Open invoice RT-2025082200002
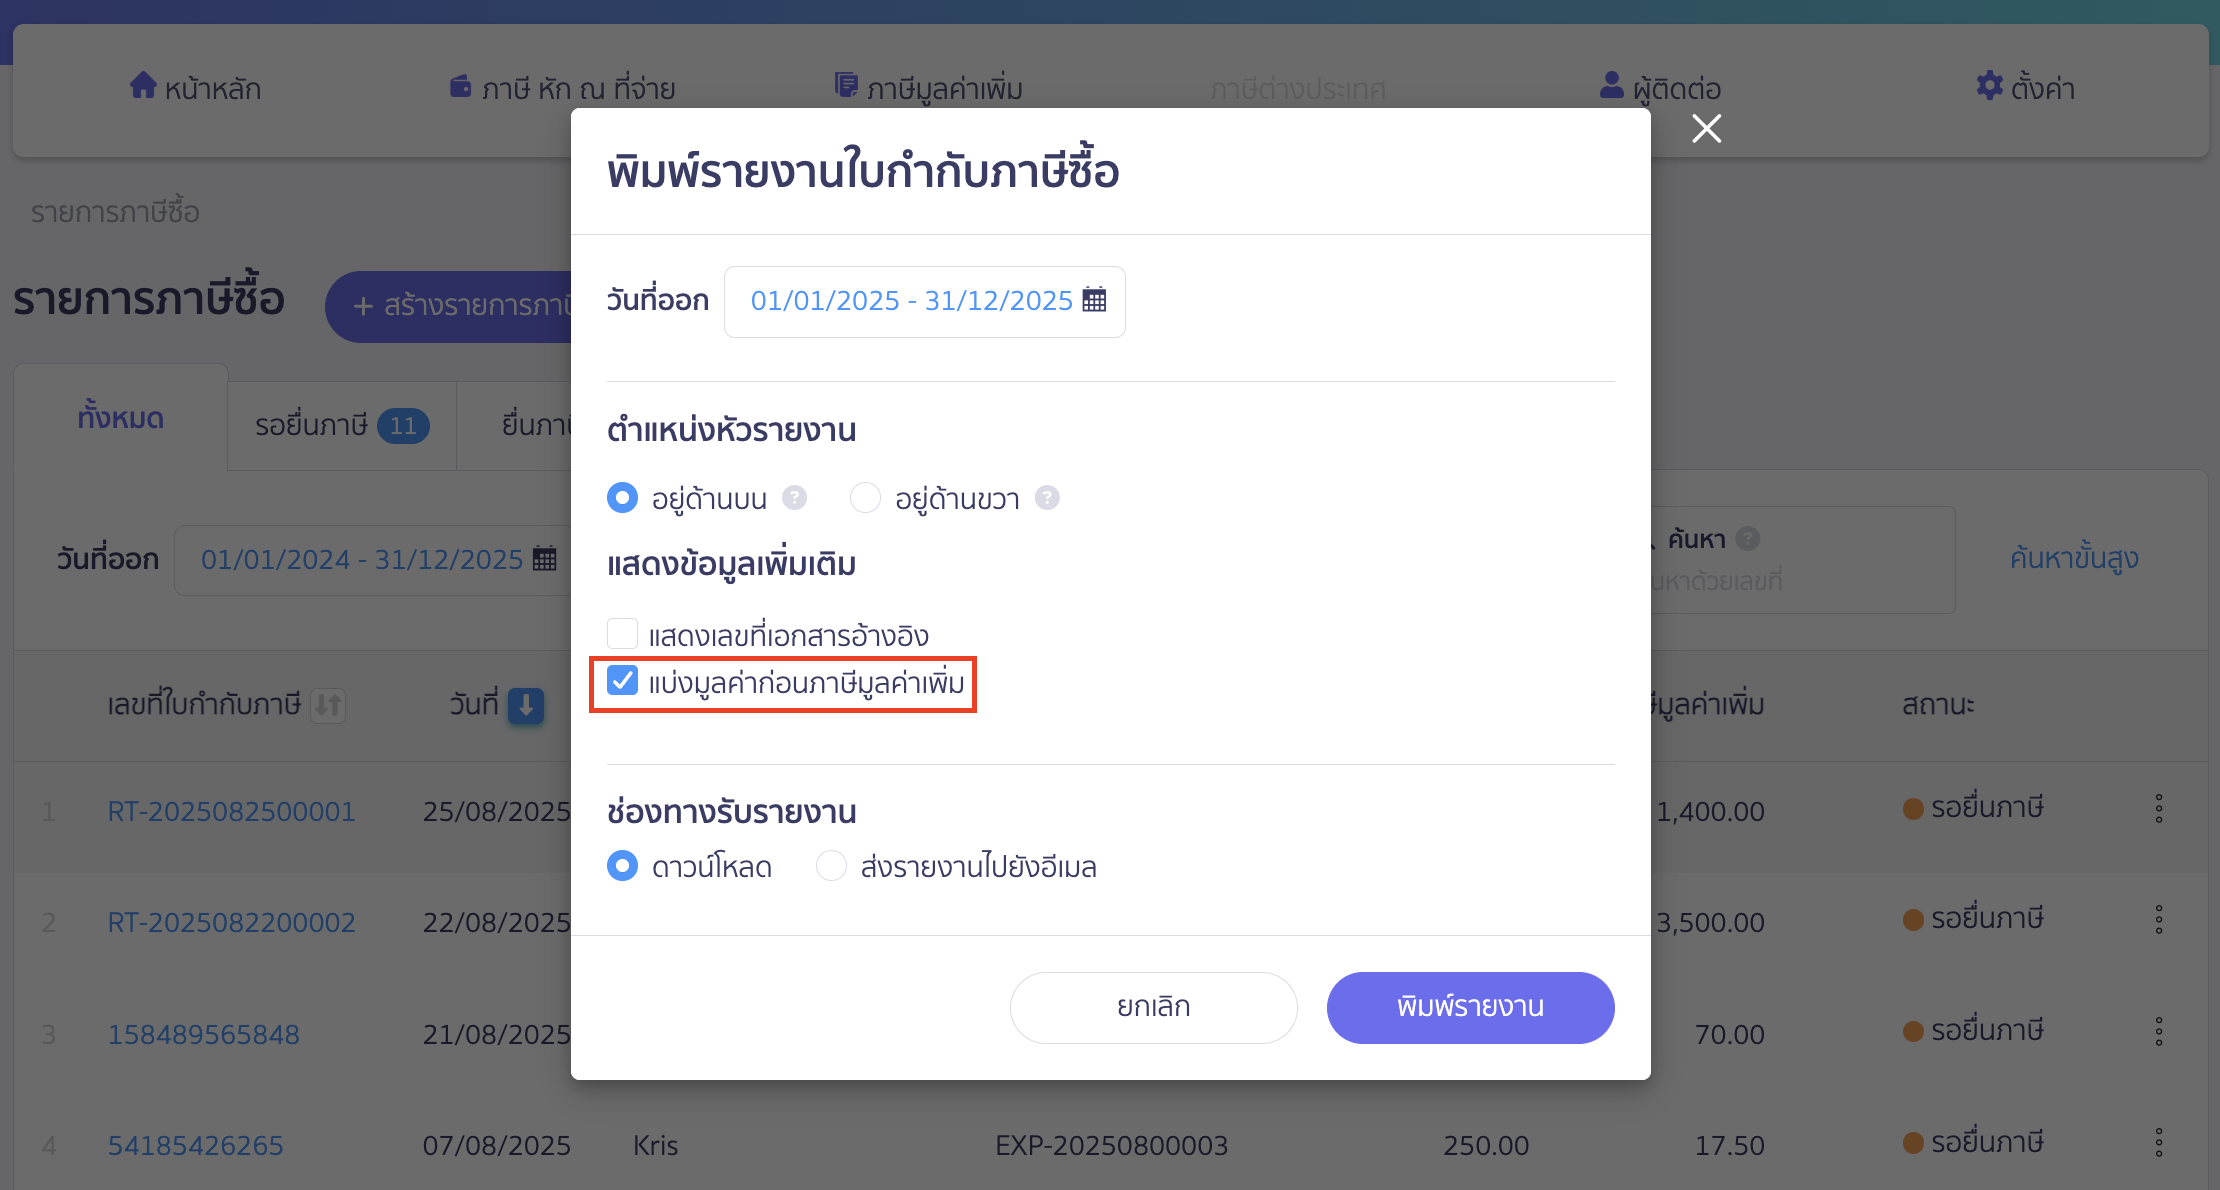2220x1190 pixels. tap(231, 921)
